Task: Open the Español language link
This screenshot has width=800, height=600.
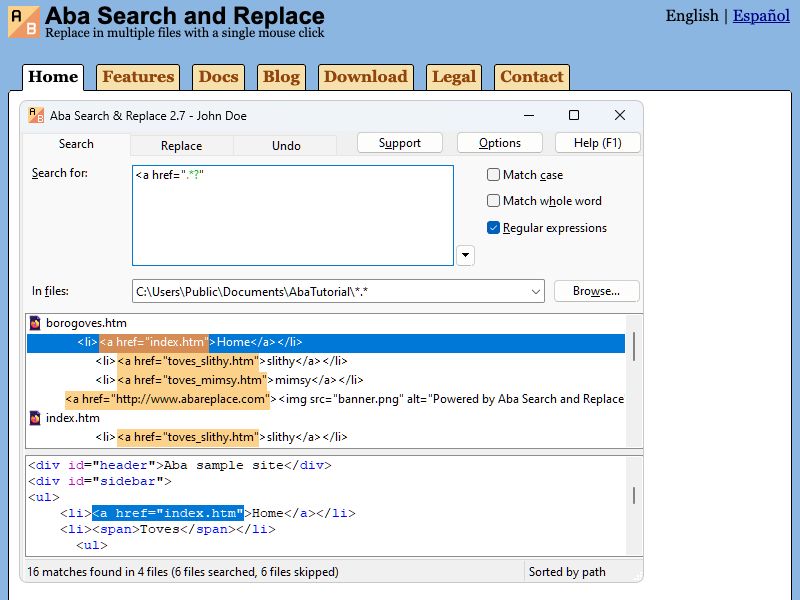Action: click(x=760, y=16)
